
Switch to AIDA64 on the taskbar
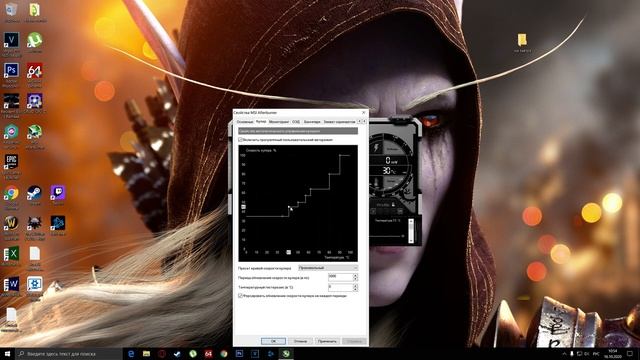pos(208,354)
